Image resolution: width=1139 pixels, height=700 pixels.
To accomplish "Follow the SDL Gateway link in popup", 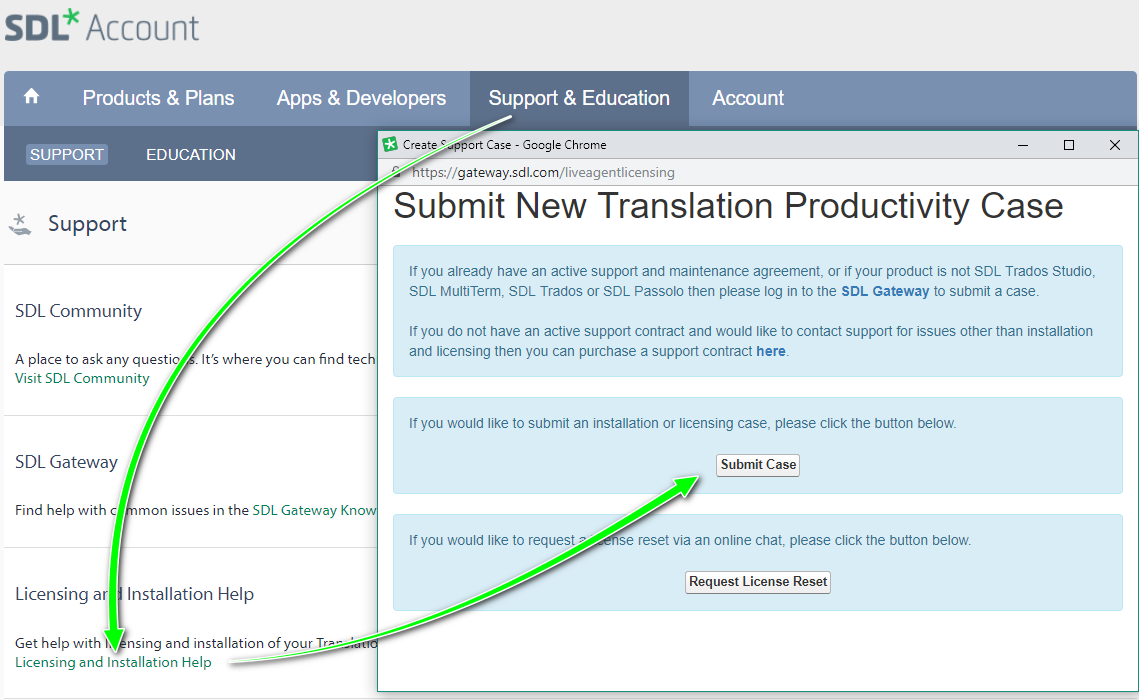I will click(885, 291).
